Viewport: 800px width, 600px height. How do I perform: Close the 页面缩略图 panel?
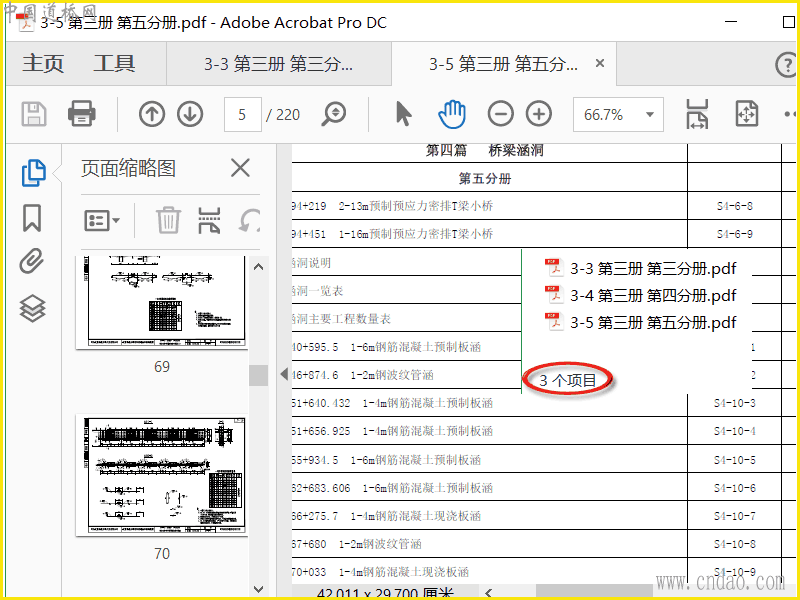coord(240,168)
